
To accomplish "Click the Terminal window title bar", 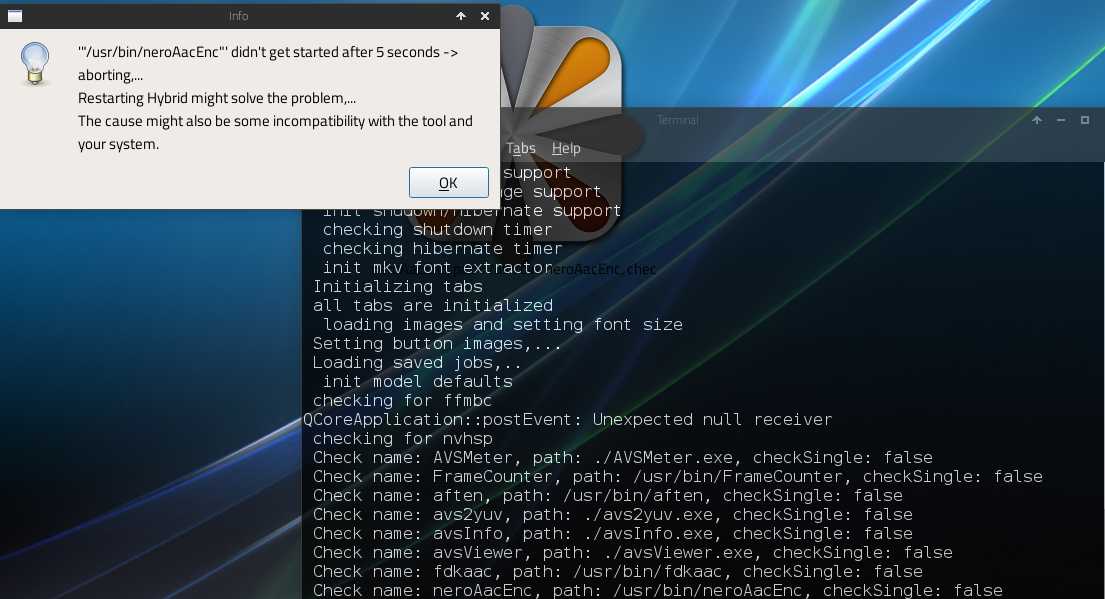I will click(x=800, y=120).
